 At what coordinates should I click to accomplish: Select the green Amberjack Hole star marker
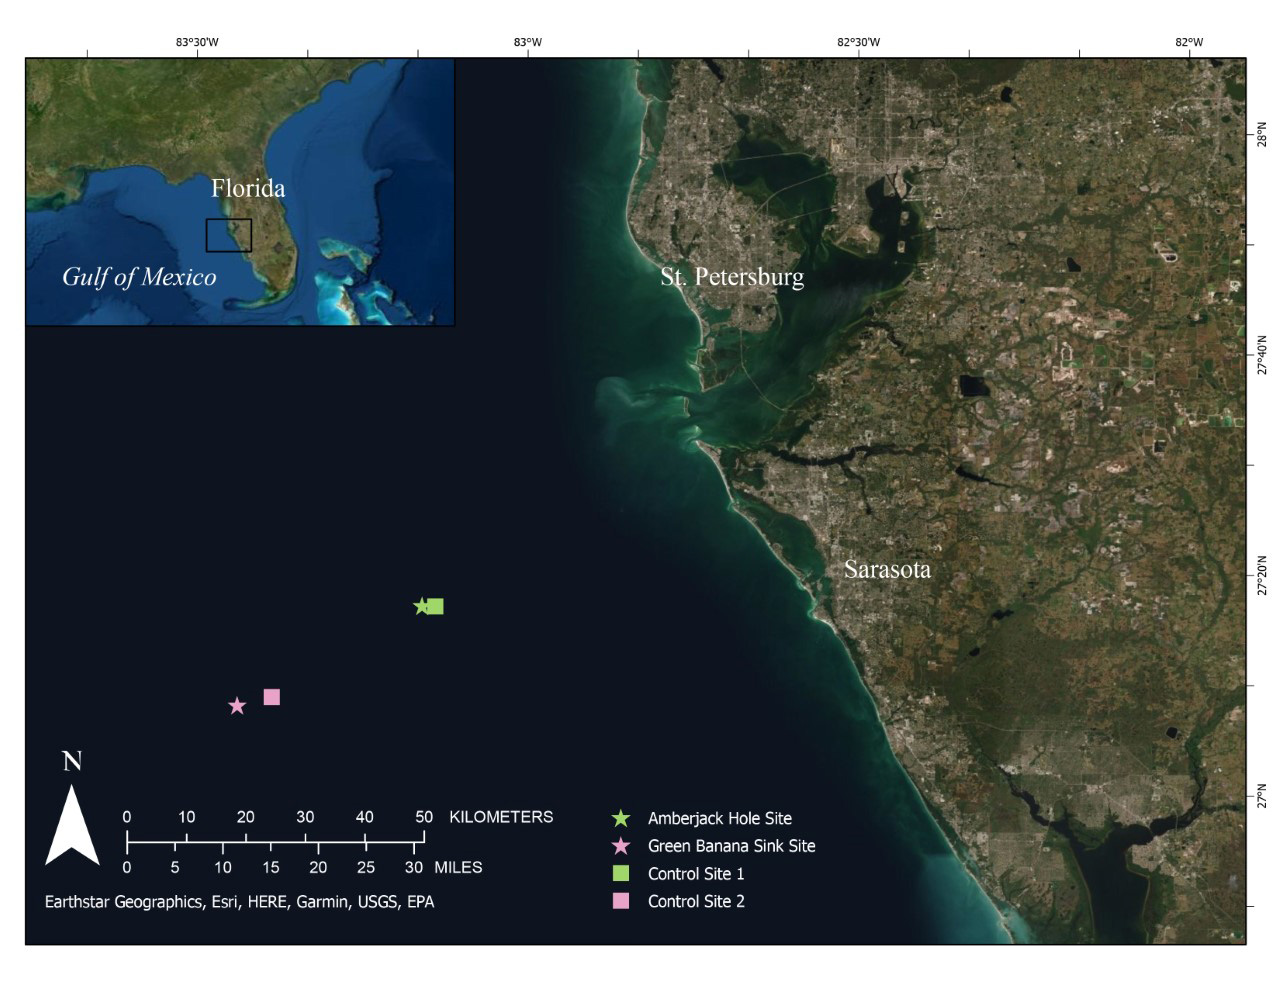coord(421,606)
